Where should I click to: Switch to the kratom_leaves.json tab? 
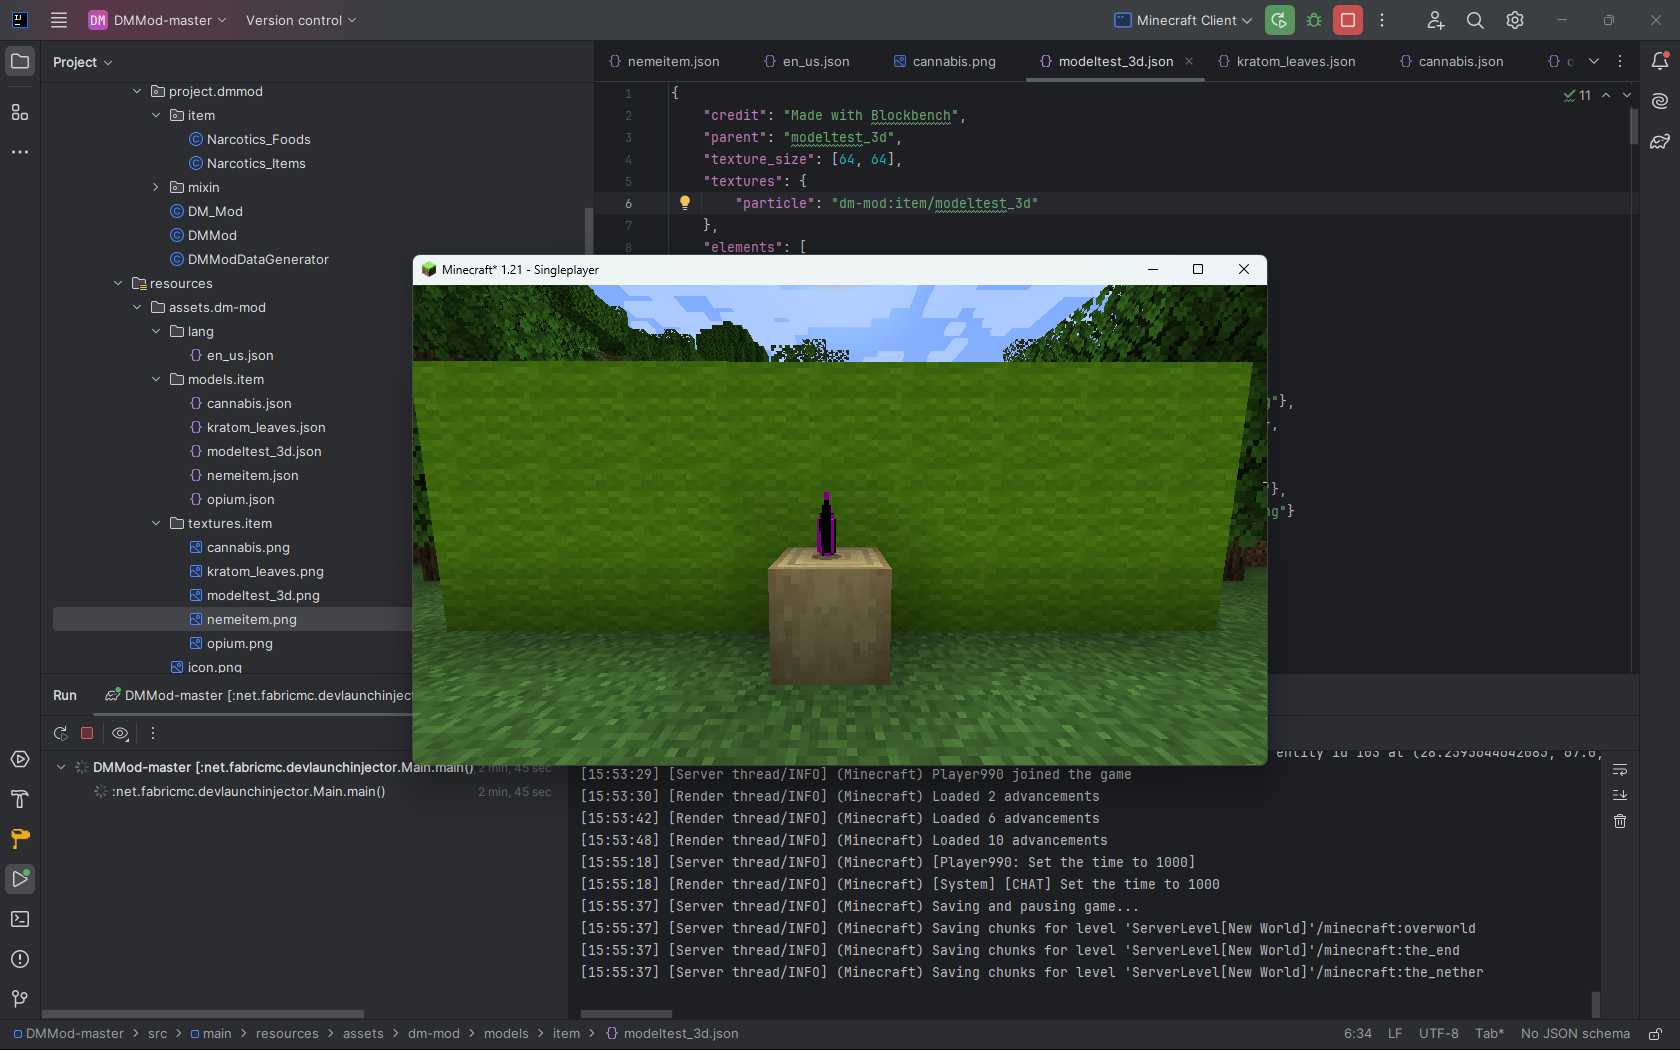(1286, 61)
